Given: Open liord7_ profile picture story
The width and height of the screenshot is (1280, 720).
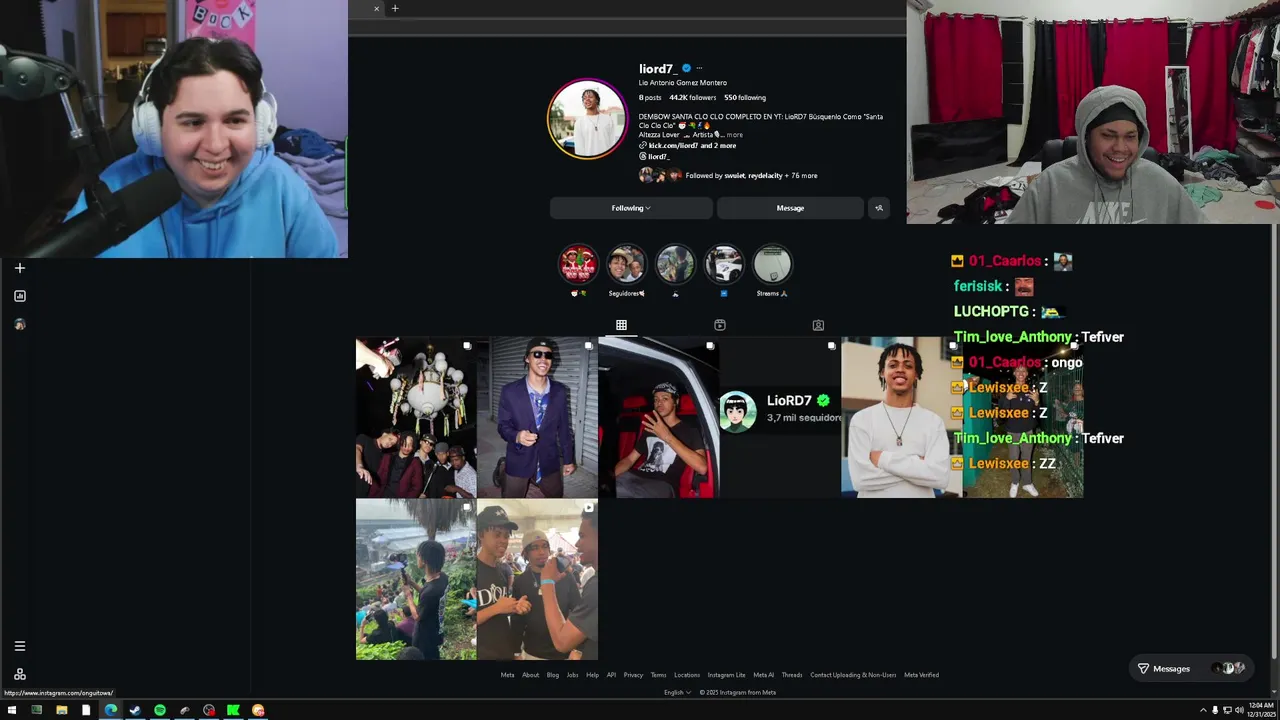Looking at the screenshot, I should (587, 119).
